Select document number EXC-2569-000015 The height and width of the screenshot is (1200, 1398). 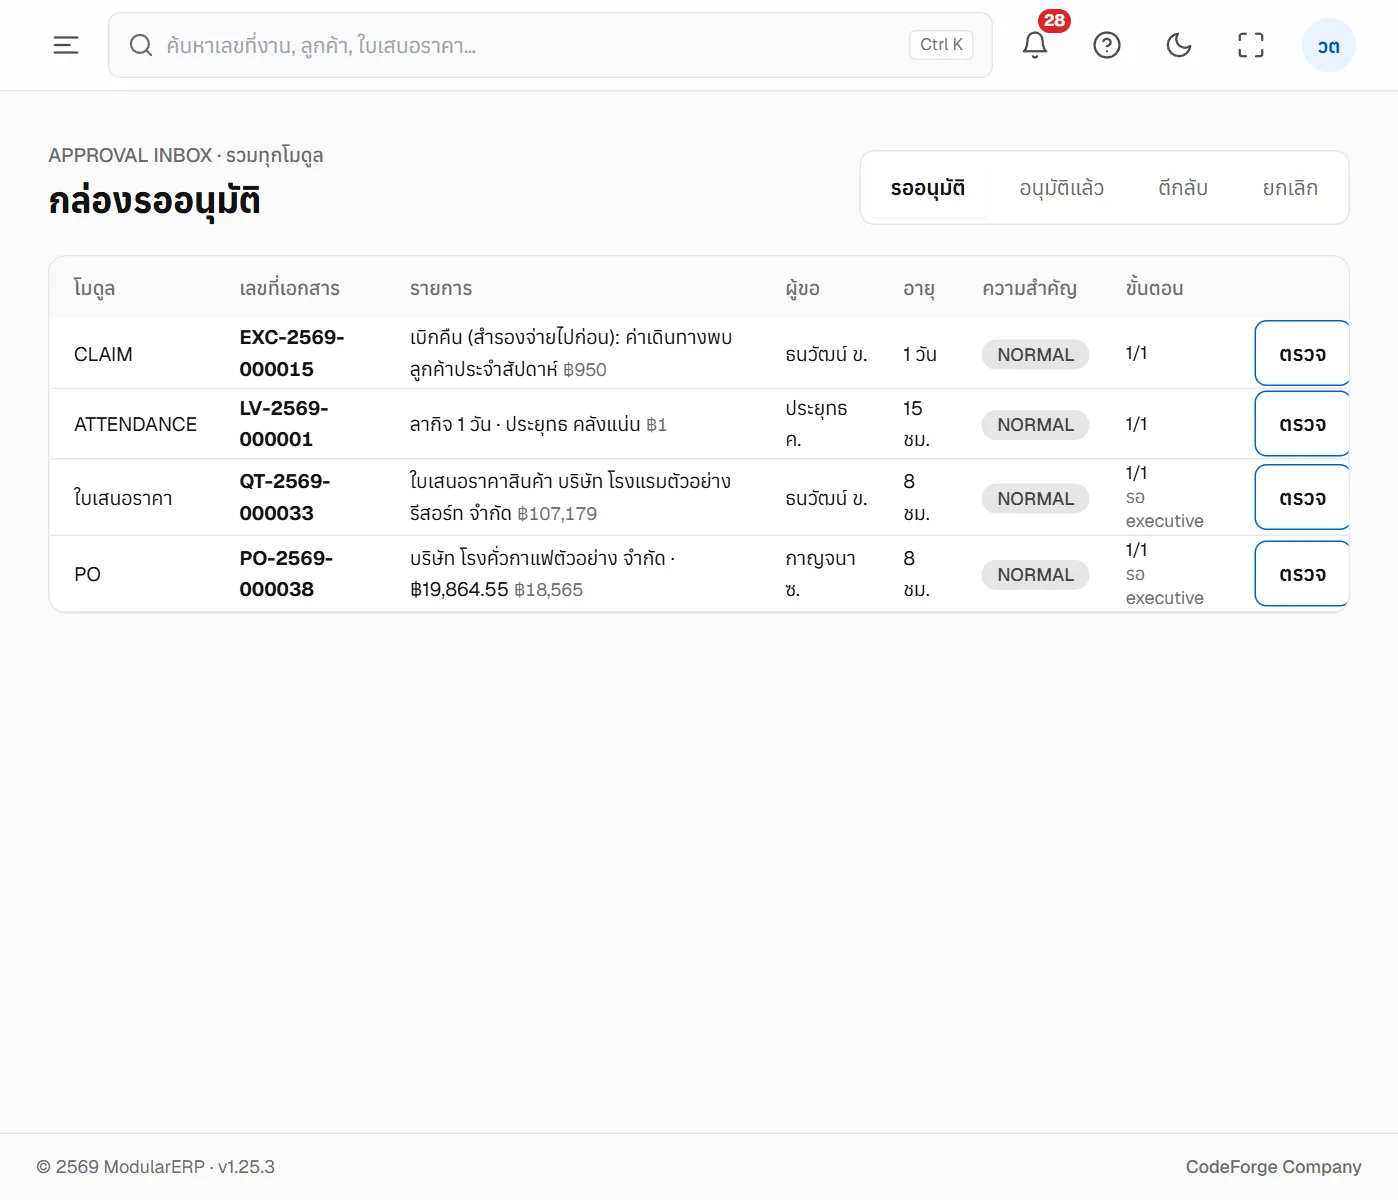(x=292, y=354)
